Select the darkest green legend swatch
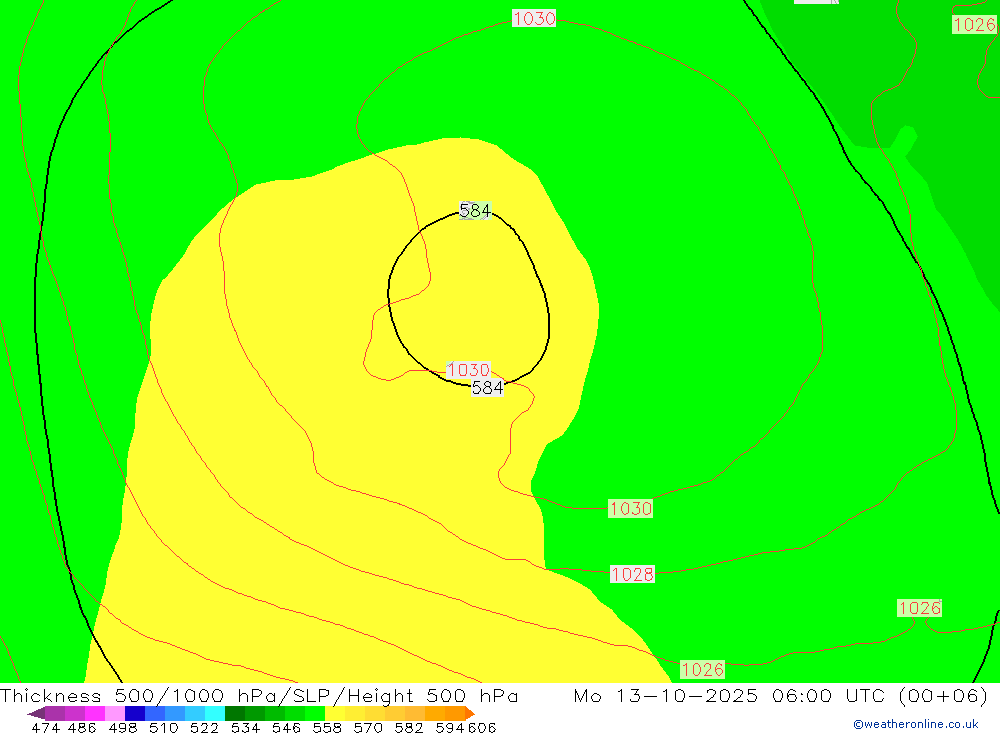Screen dimensions: 1000x733 click(235, 713)
